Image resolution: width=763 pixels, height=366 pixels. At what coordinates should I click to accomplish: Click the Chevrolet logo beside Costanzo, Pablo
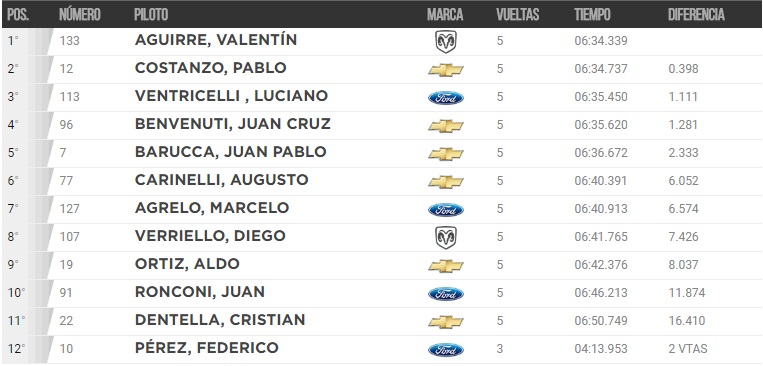click(446, 70)
